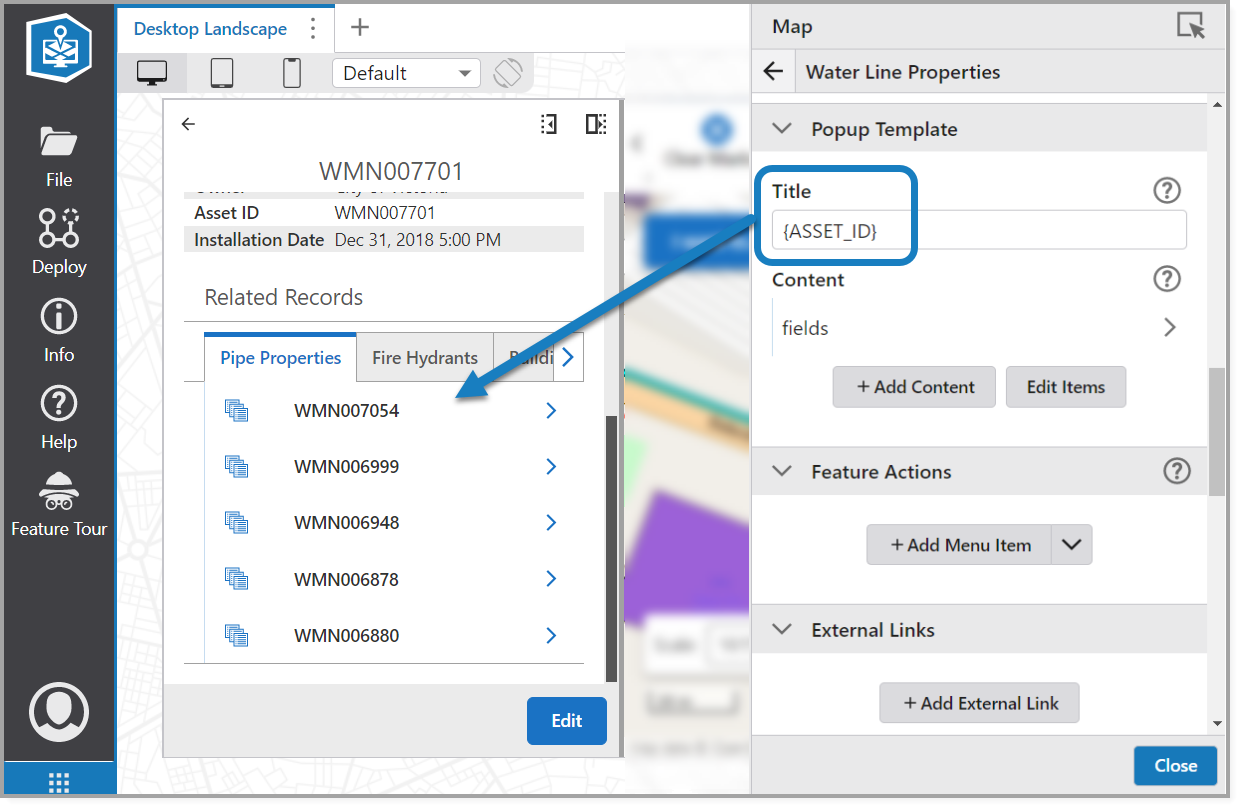The image size is (1242, 810).
Task: Select the Desktop Landscape tab
Action: point(210,29)
